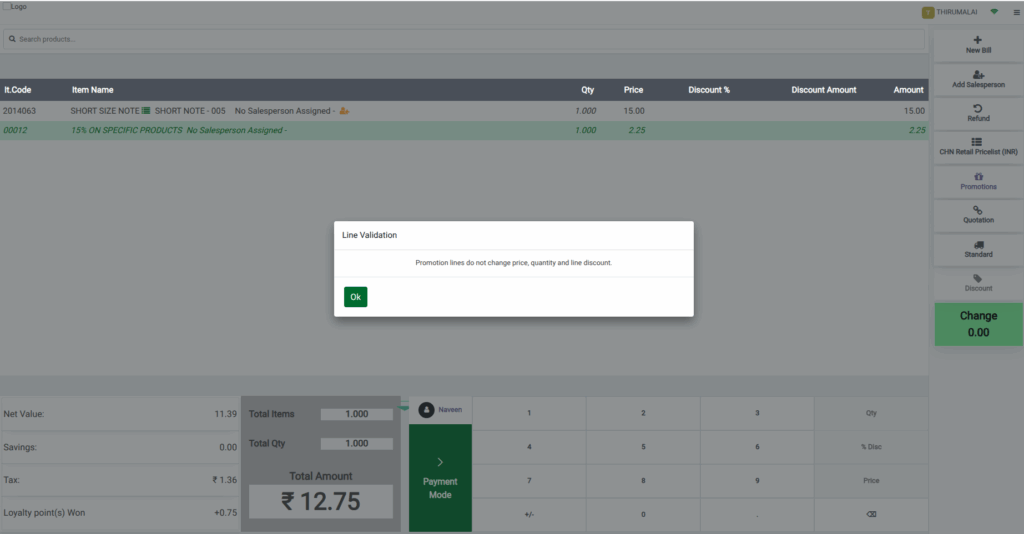The width and height of the screenshot is (1024, 534).
Task: Select the % Disc keypad mode
Action: coord(871,447)
